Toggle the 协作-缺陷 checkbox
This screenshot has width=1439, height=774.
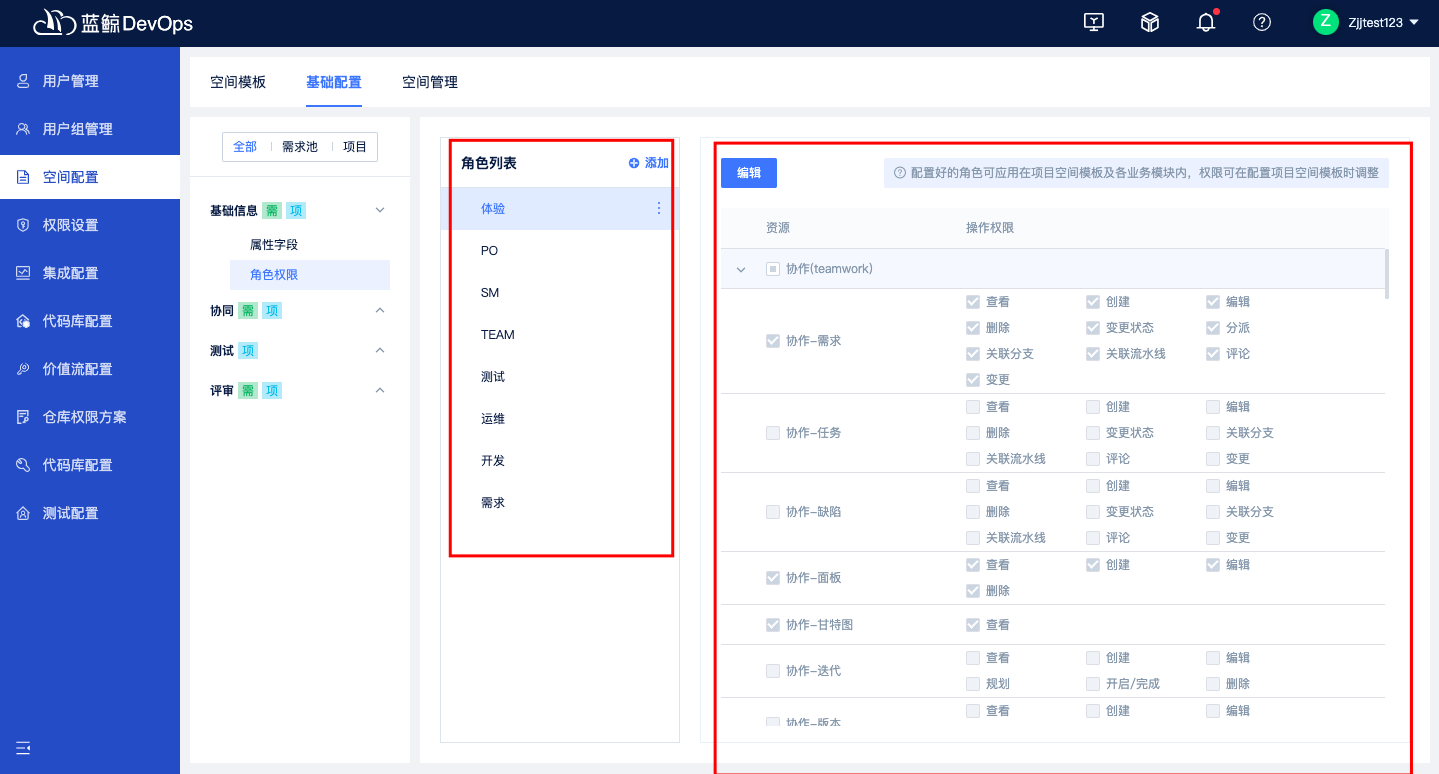pyautogui.click(x=773, y=512)
